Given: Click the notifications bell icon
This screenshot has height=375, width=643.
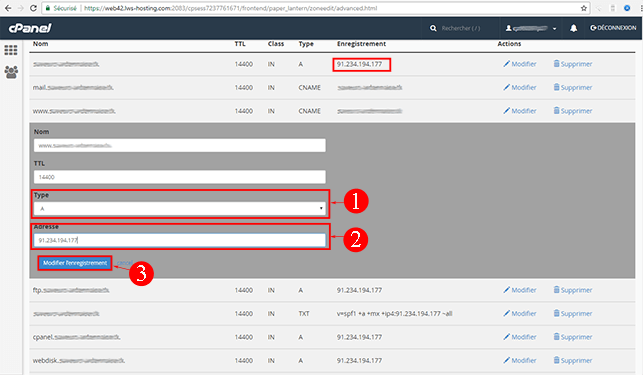Looking at the screenshot, I should click(x=573, y=28).
